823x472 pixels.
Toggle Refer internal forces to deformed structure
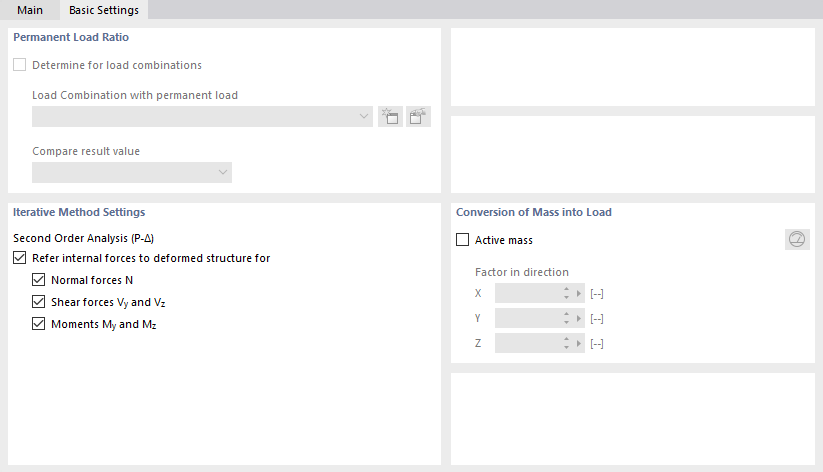click(x=20, y=258)
